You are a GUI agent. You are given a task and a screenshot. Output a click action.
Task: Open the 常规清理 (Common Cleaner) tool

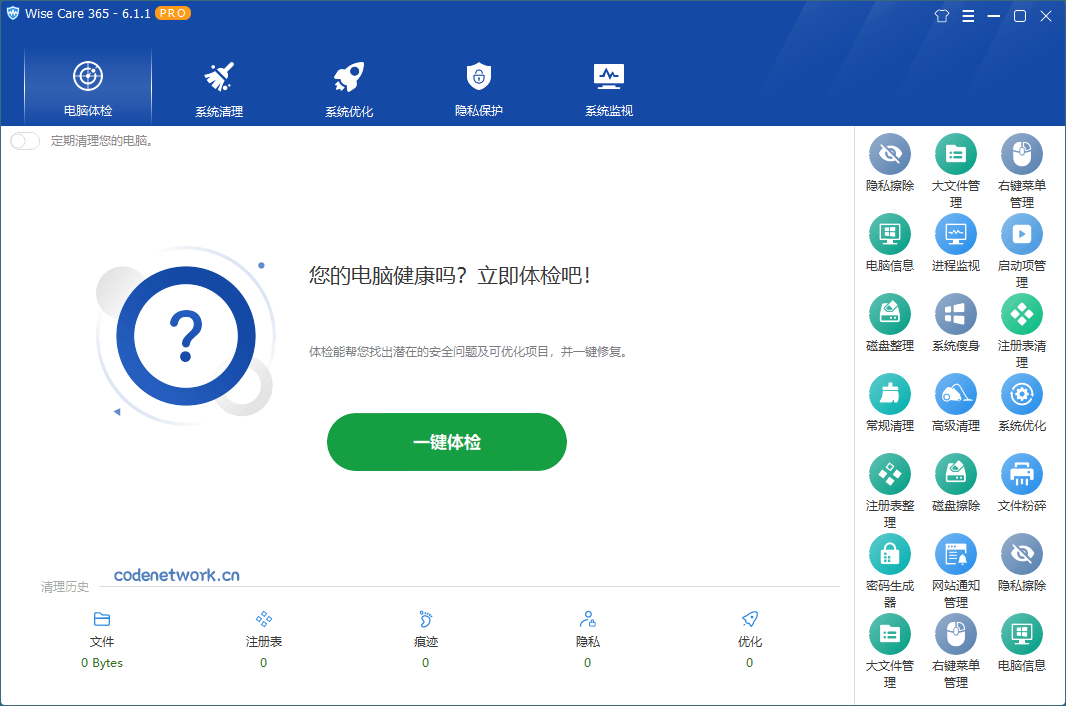[x=890, y=394]
